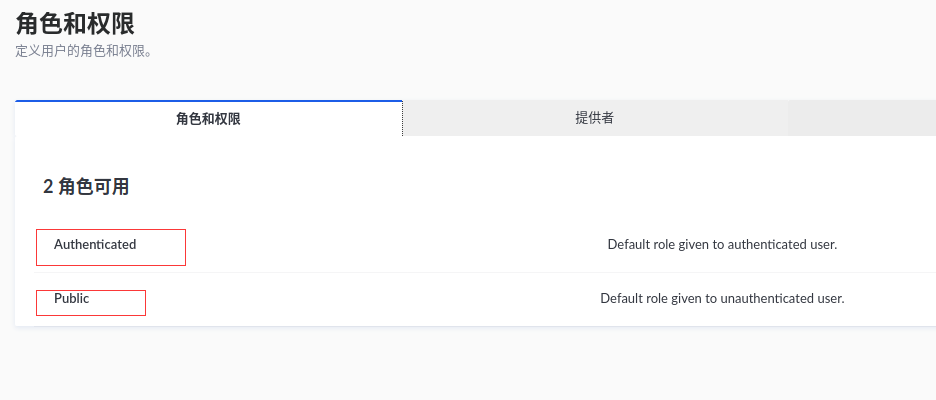Click the divider line between the role rows
The height and width of the screenshot is (400, 936).
pyautogui.click(x=485, y=272)
